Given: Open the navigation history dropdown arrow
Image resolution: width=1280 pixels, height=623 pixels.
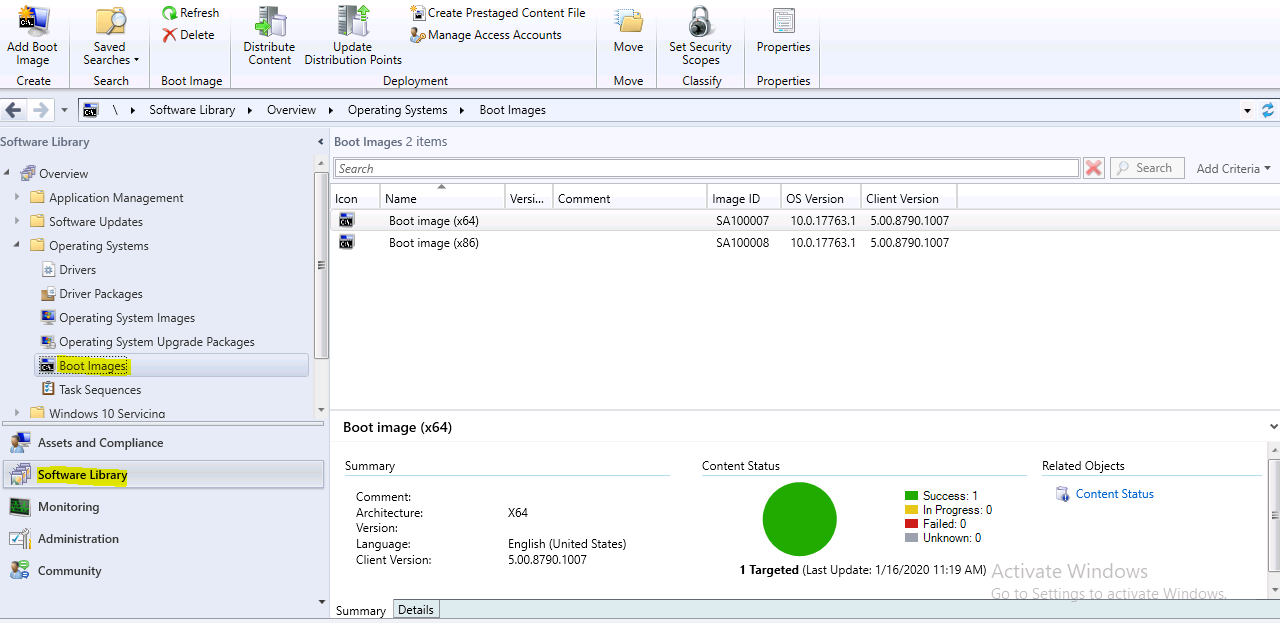Looking at the screenshot, I should pos(65,110).
